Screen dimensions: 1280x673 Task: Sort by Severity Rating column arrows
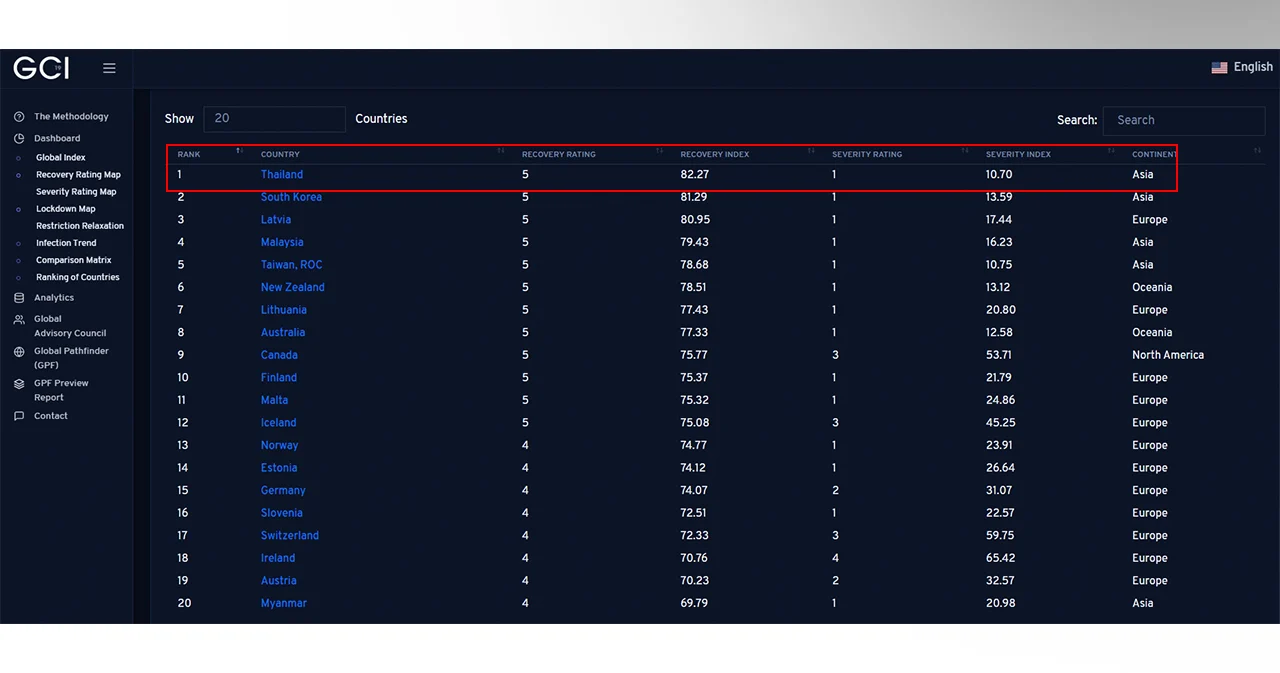point(965,151)
